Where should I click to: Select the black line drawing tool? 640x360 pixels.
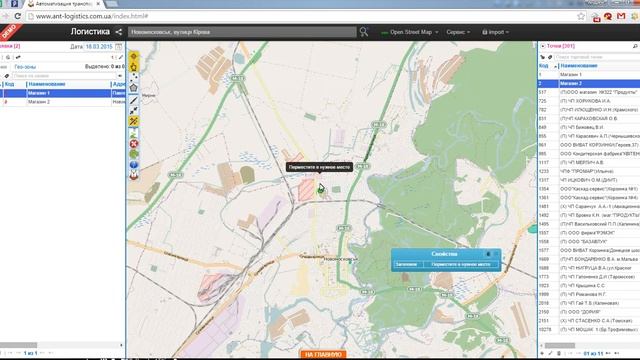click(134, 100)
